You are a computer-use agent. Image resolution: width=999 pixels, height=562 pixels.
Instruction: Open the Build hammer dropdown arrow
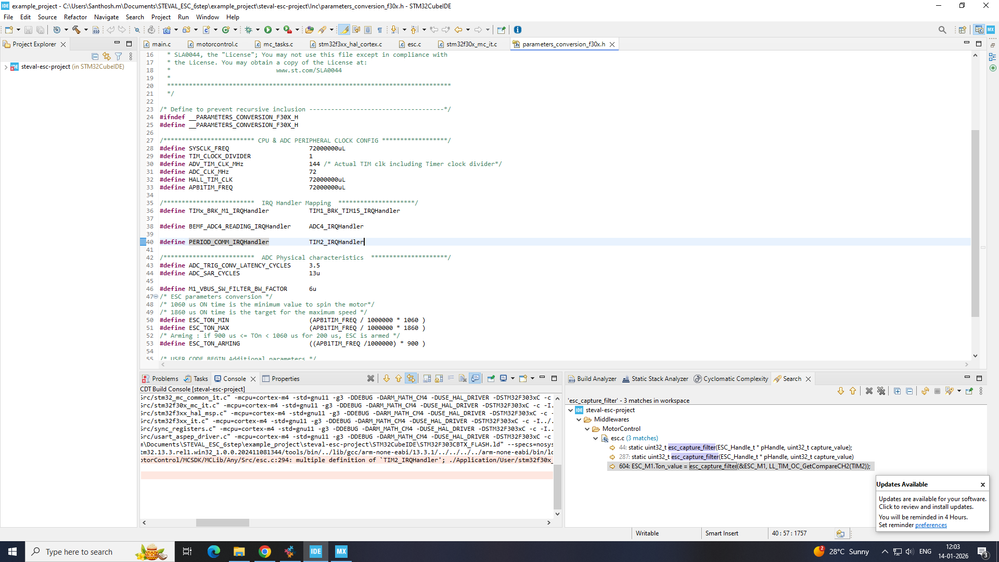point(85,30)
